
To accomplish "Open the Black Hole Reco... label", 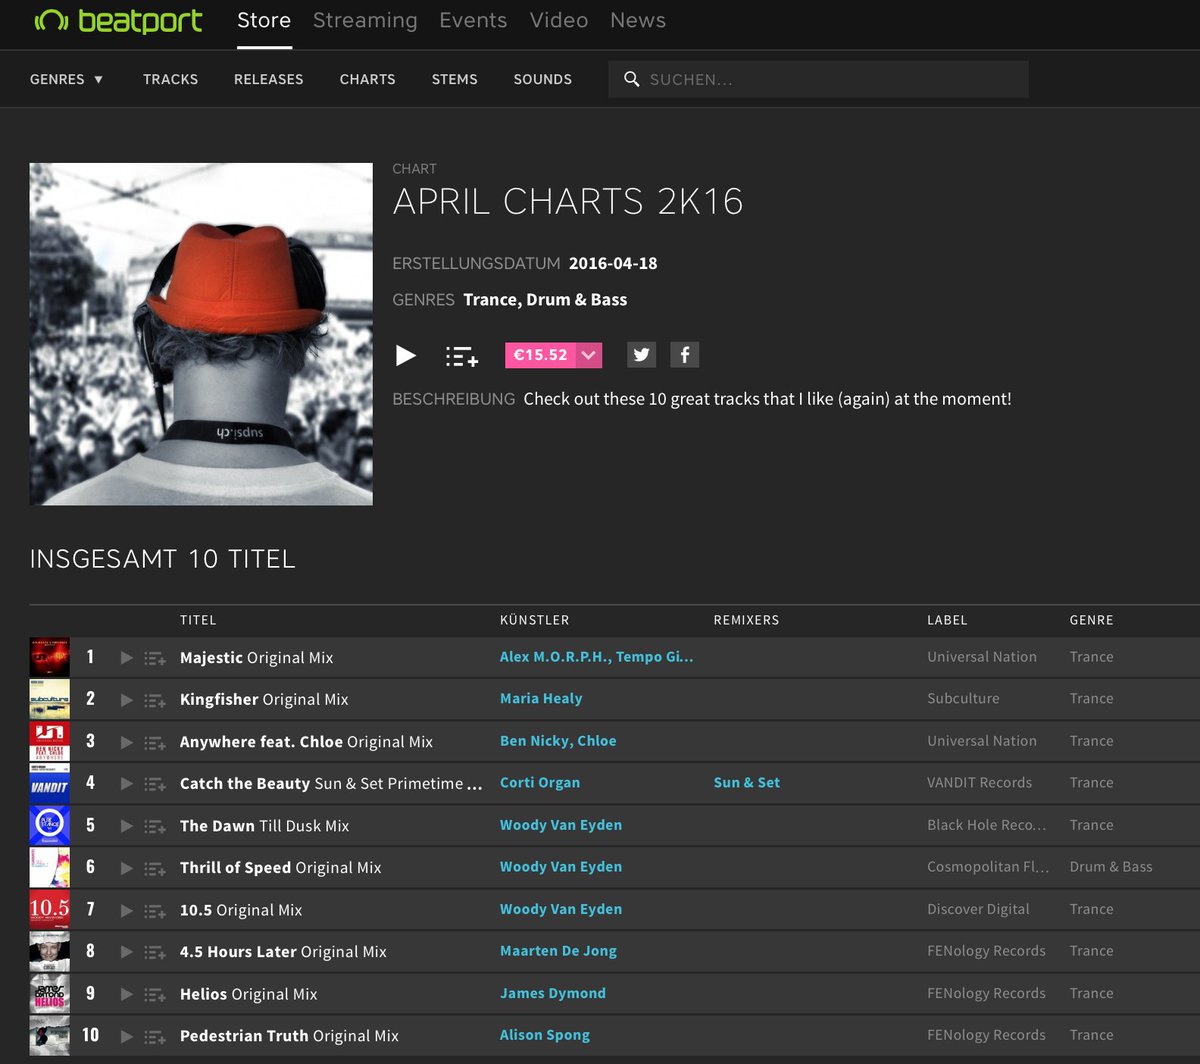I will (987, 825).
